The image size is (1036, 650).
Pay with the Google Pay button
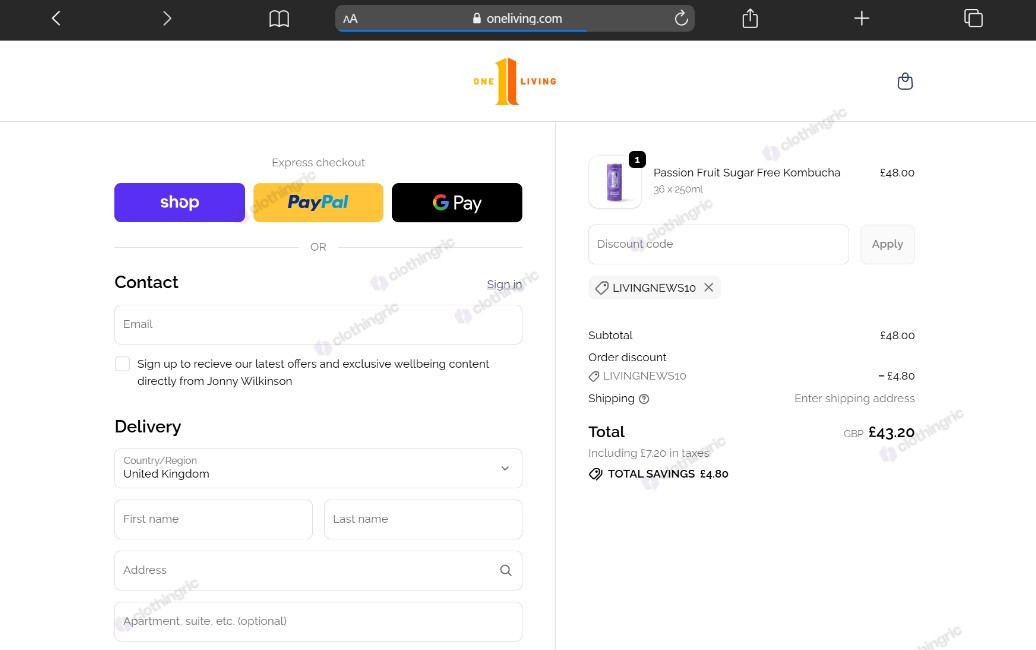(457, 202)
